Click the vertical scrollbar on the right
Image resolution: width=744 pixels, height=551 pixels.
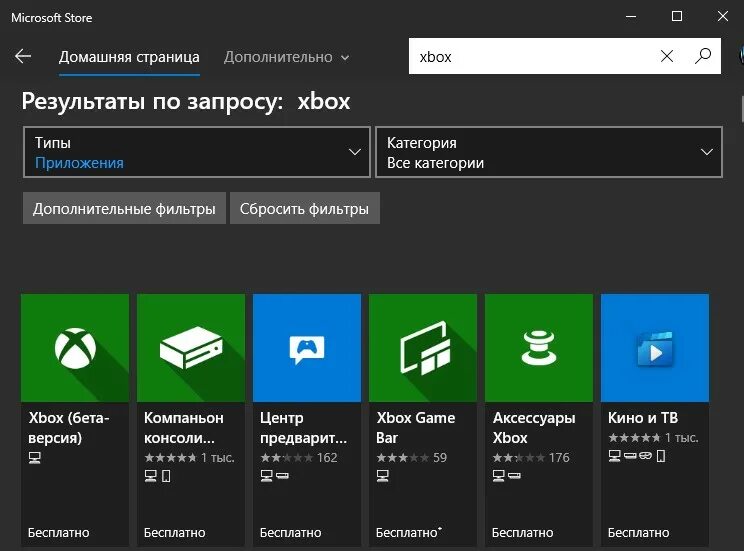pyautogui.click(x=742, y=109)
